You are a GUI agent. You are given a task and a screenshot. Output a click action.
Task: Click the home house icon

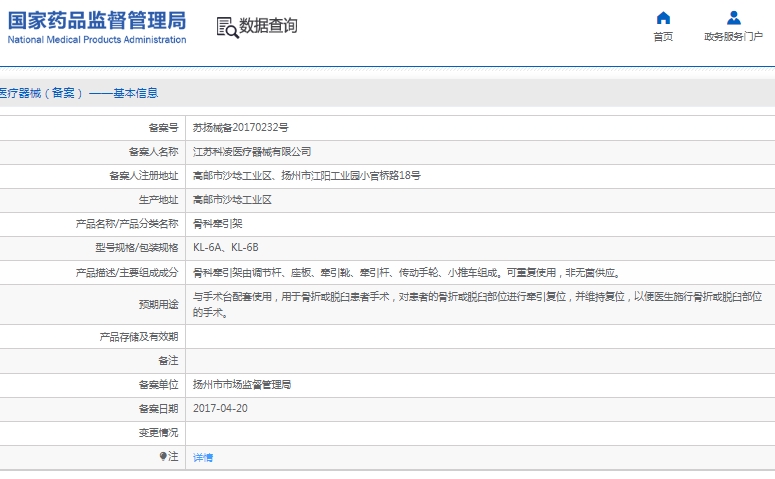click(x=663, y=18)
